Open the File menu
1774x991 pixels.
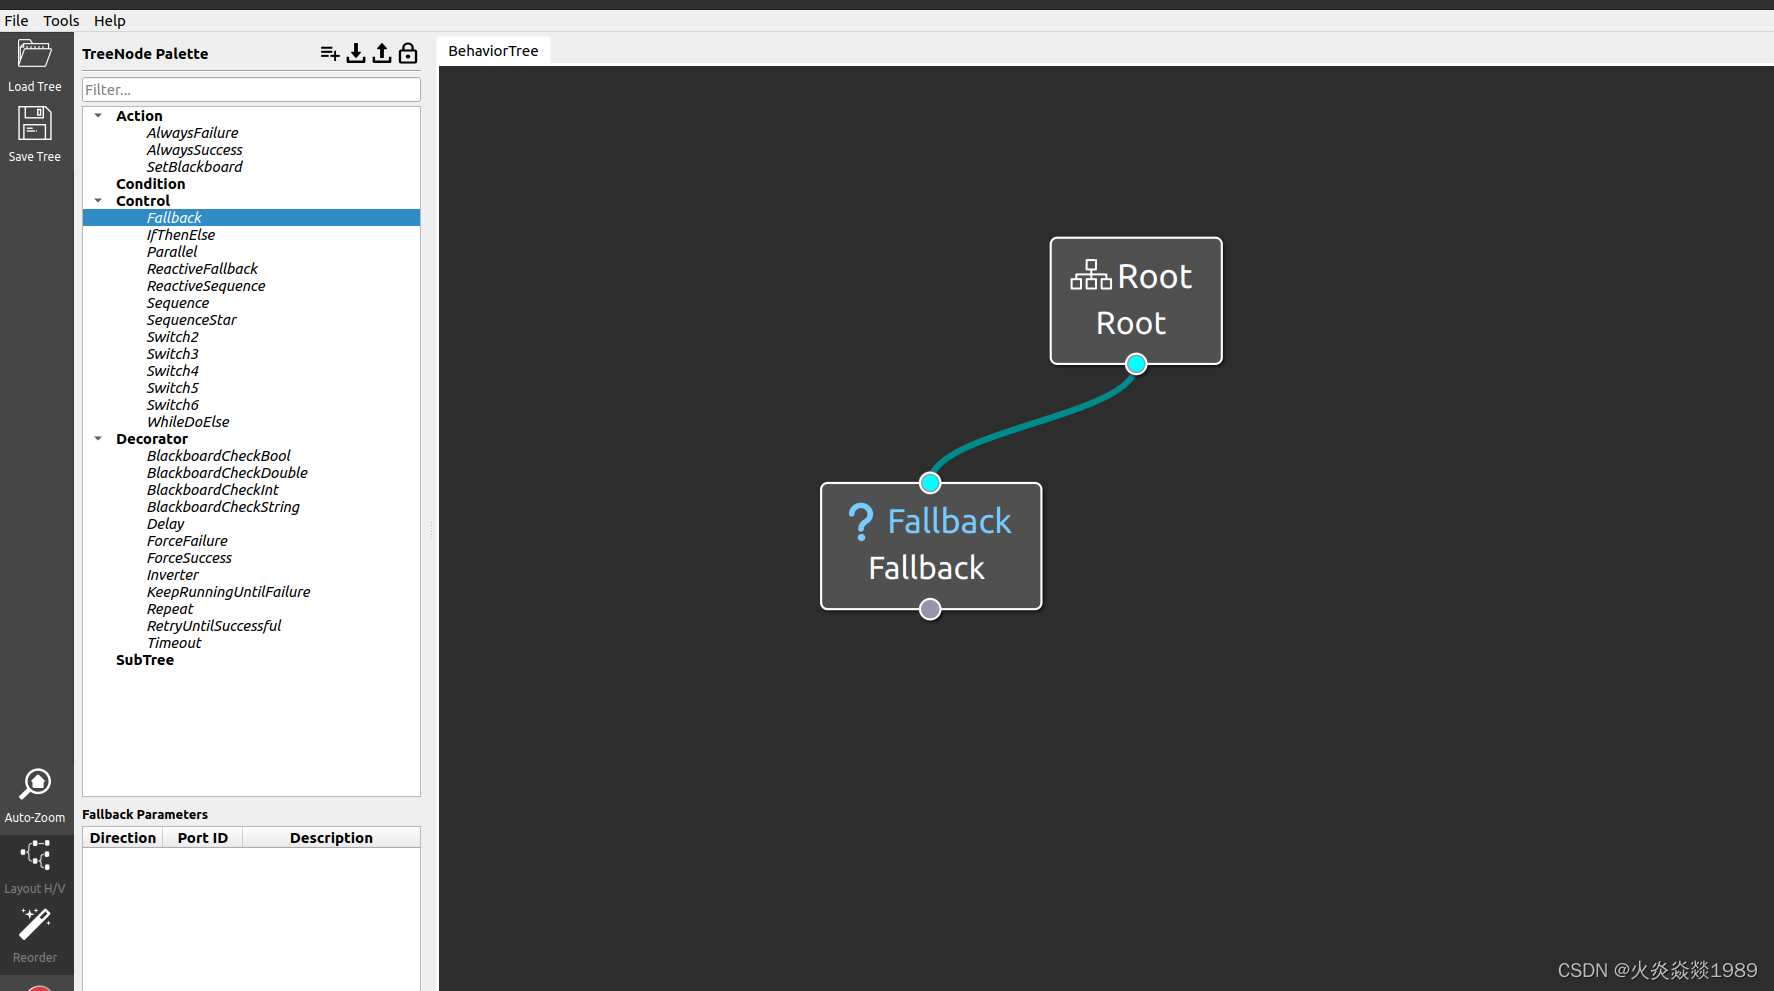click(x=17, y=21)
